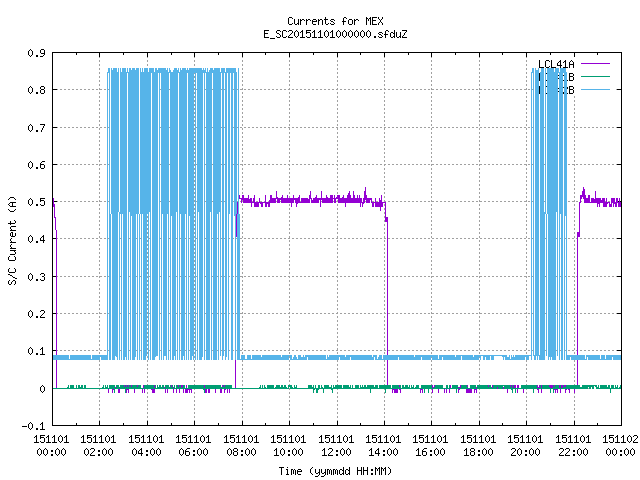
Task: Click the x-axis time label '16:00'
Action: coord(430,452)
